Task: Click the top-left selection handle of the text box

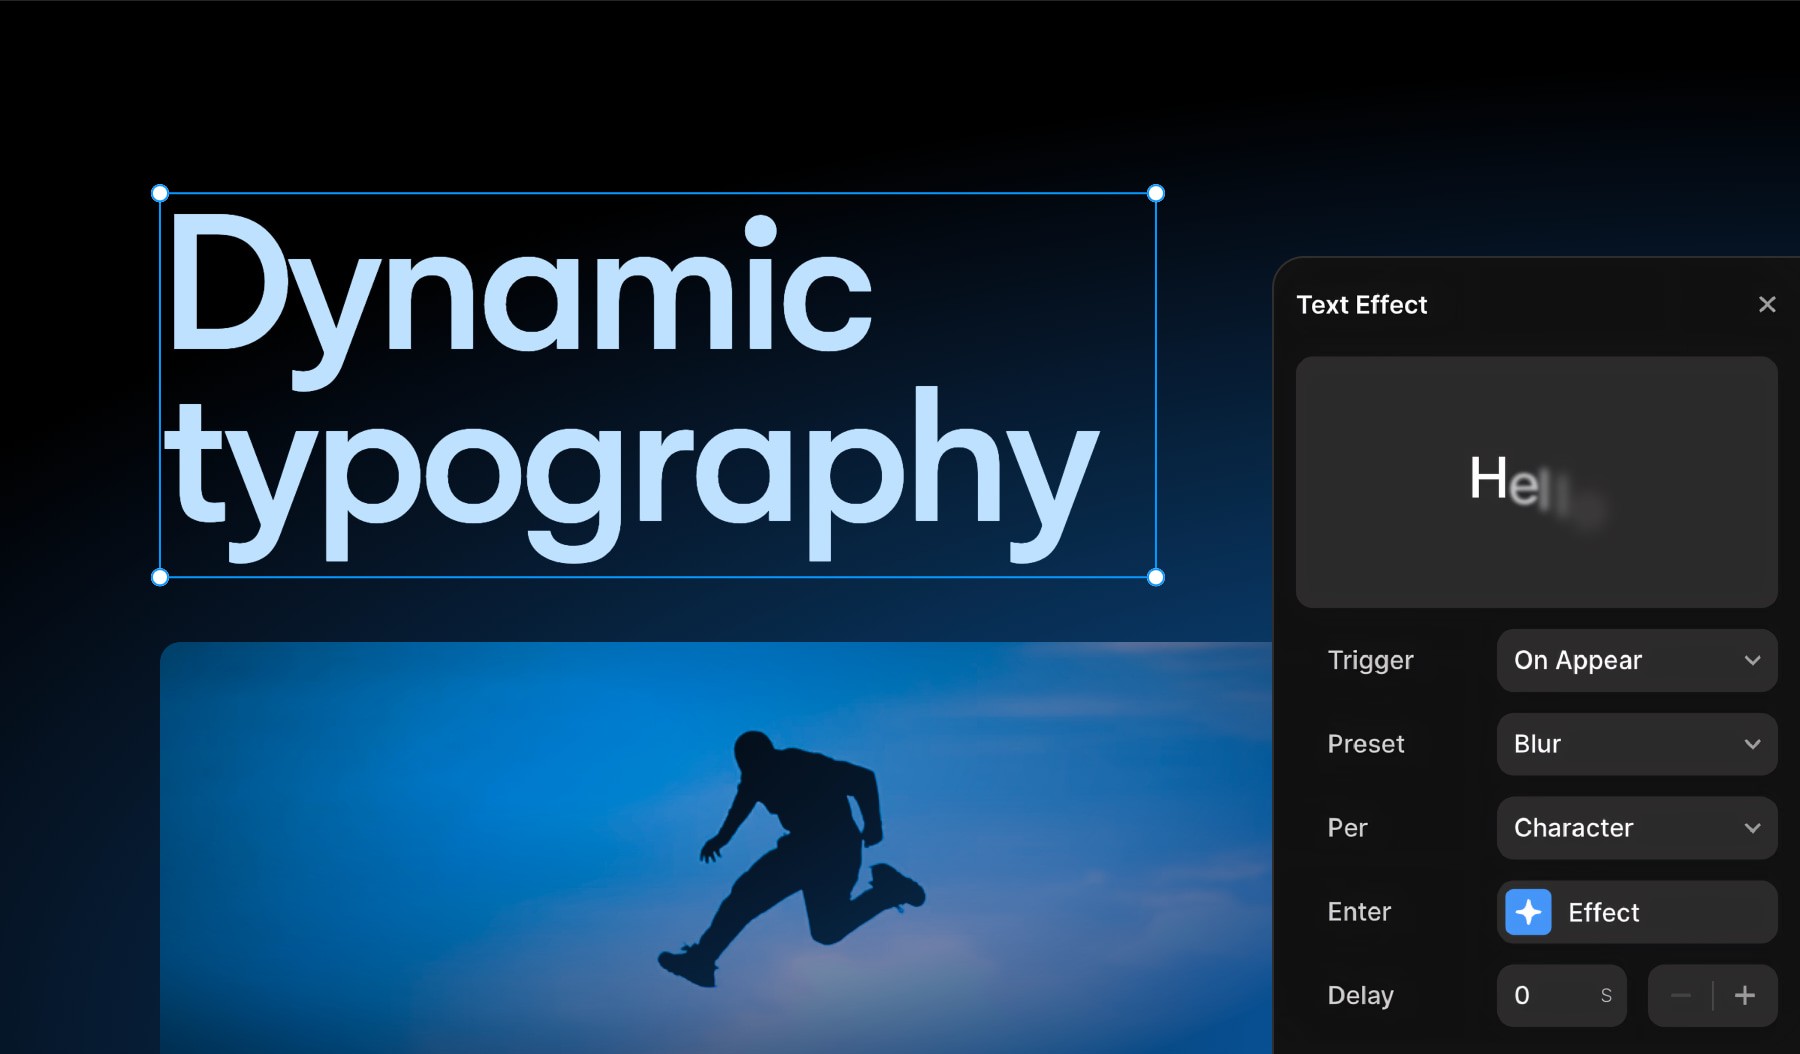Action: [160, 192]
